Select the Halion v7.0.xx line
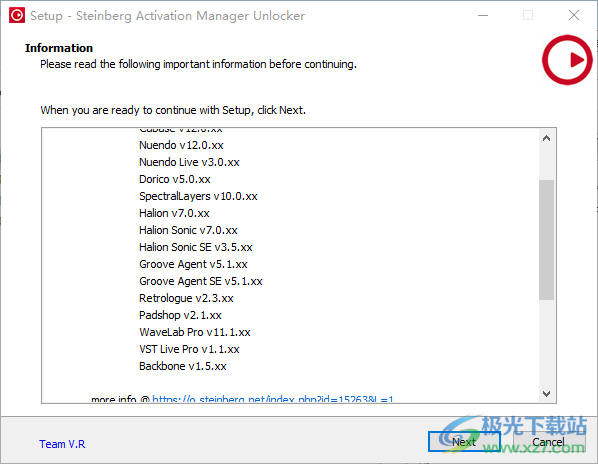Screen dimensions: 598x464 [x=174, y=213]
